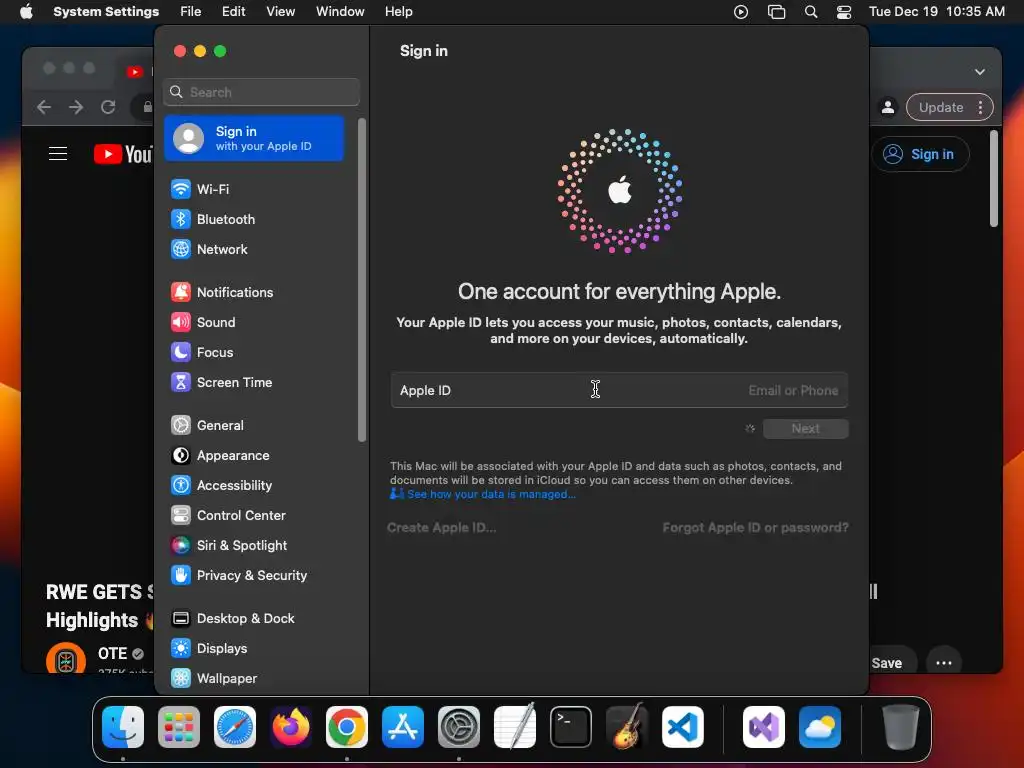Open more actions ellipsis under YouTube video
Viewport: 1024px width, 768px height.
coord(944,663)
